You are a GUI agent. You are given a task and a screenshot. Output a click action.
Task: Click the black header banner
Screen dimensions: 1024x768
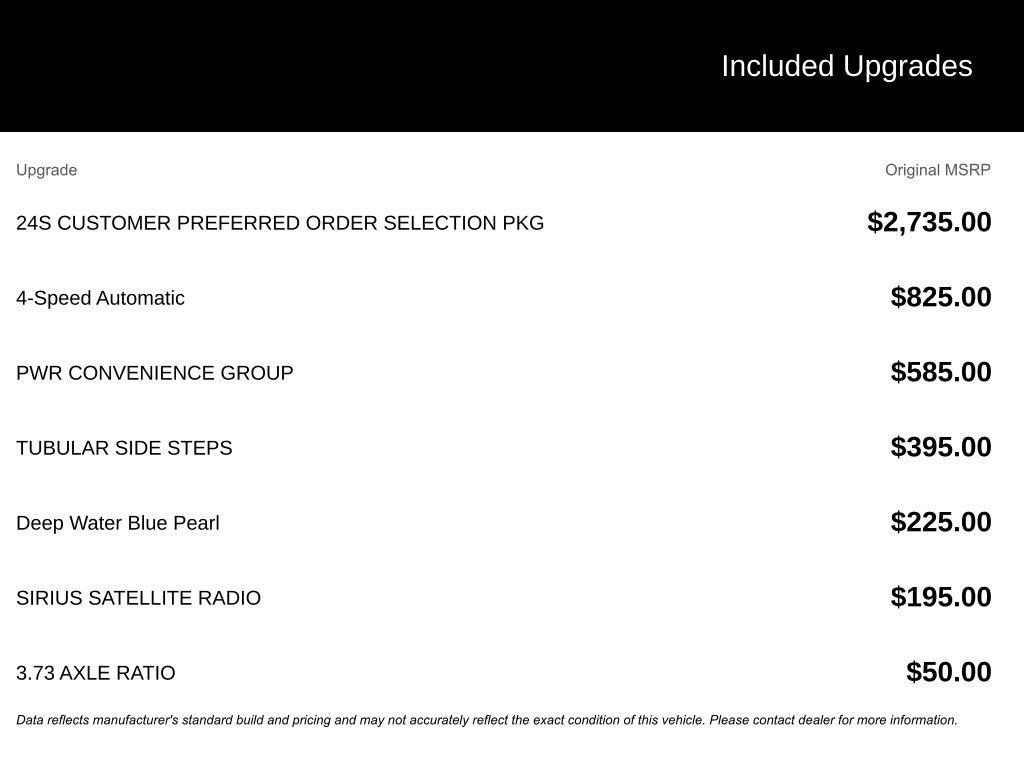click(300, 66)
